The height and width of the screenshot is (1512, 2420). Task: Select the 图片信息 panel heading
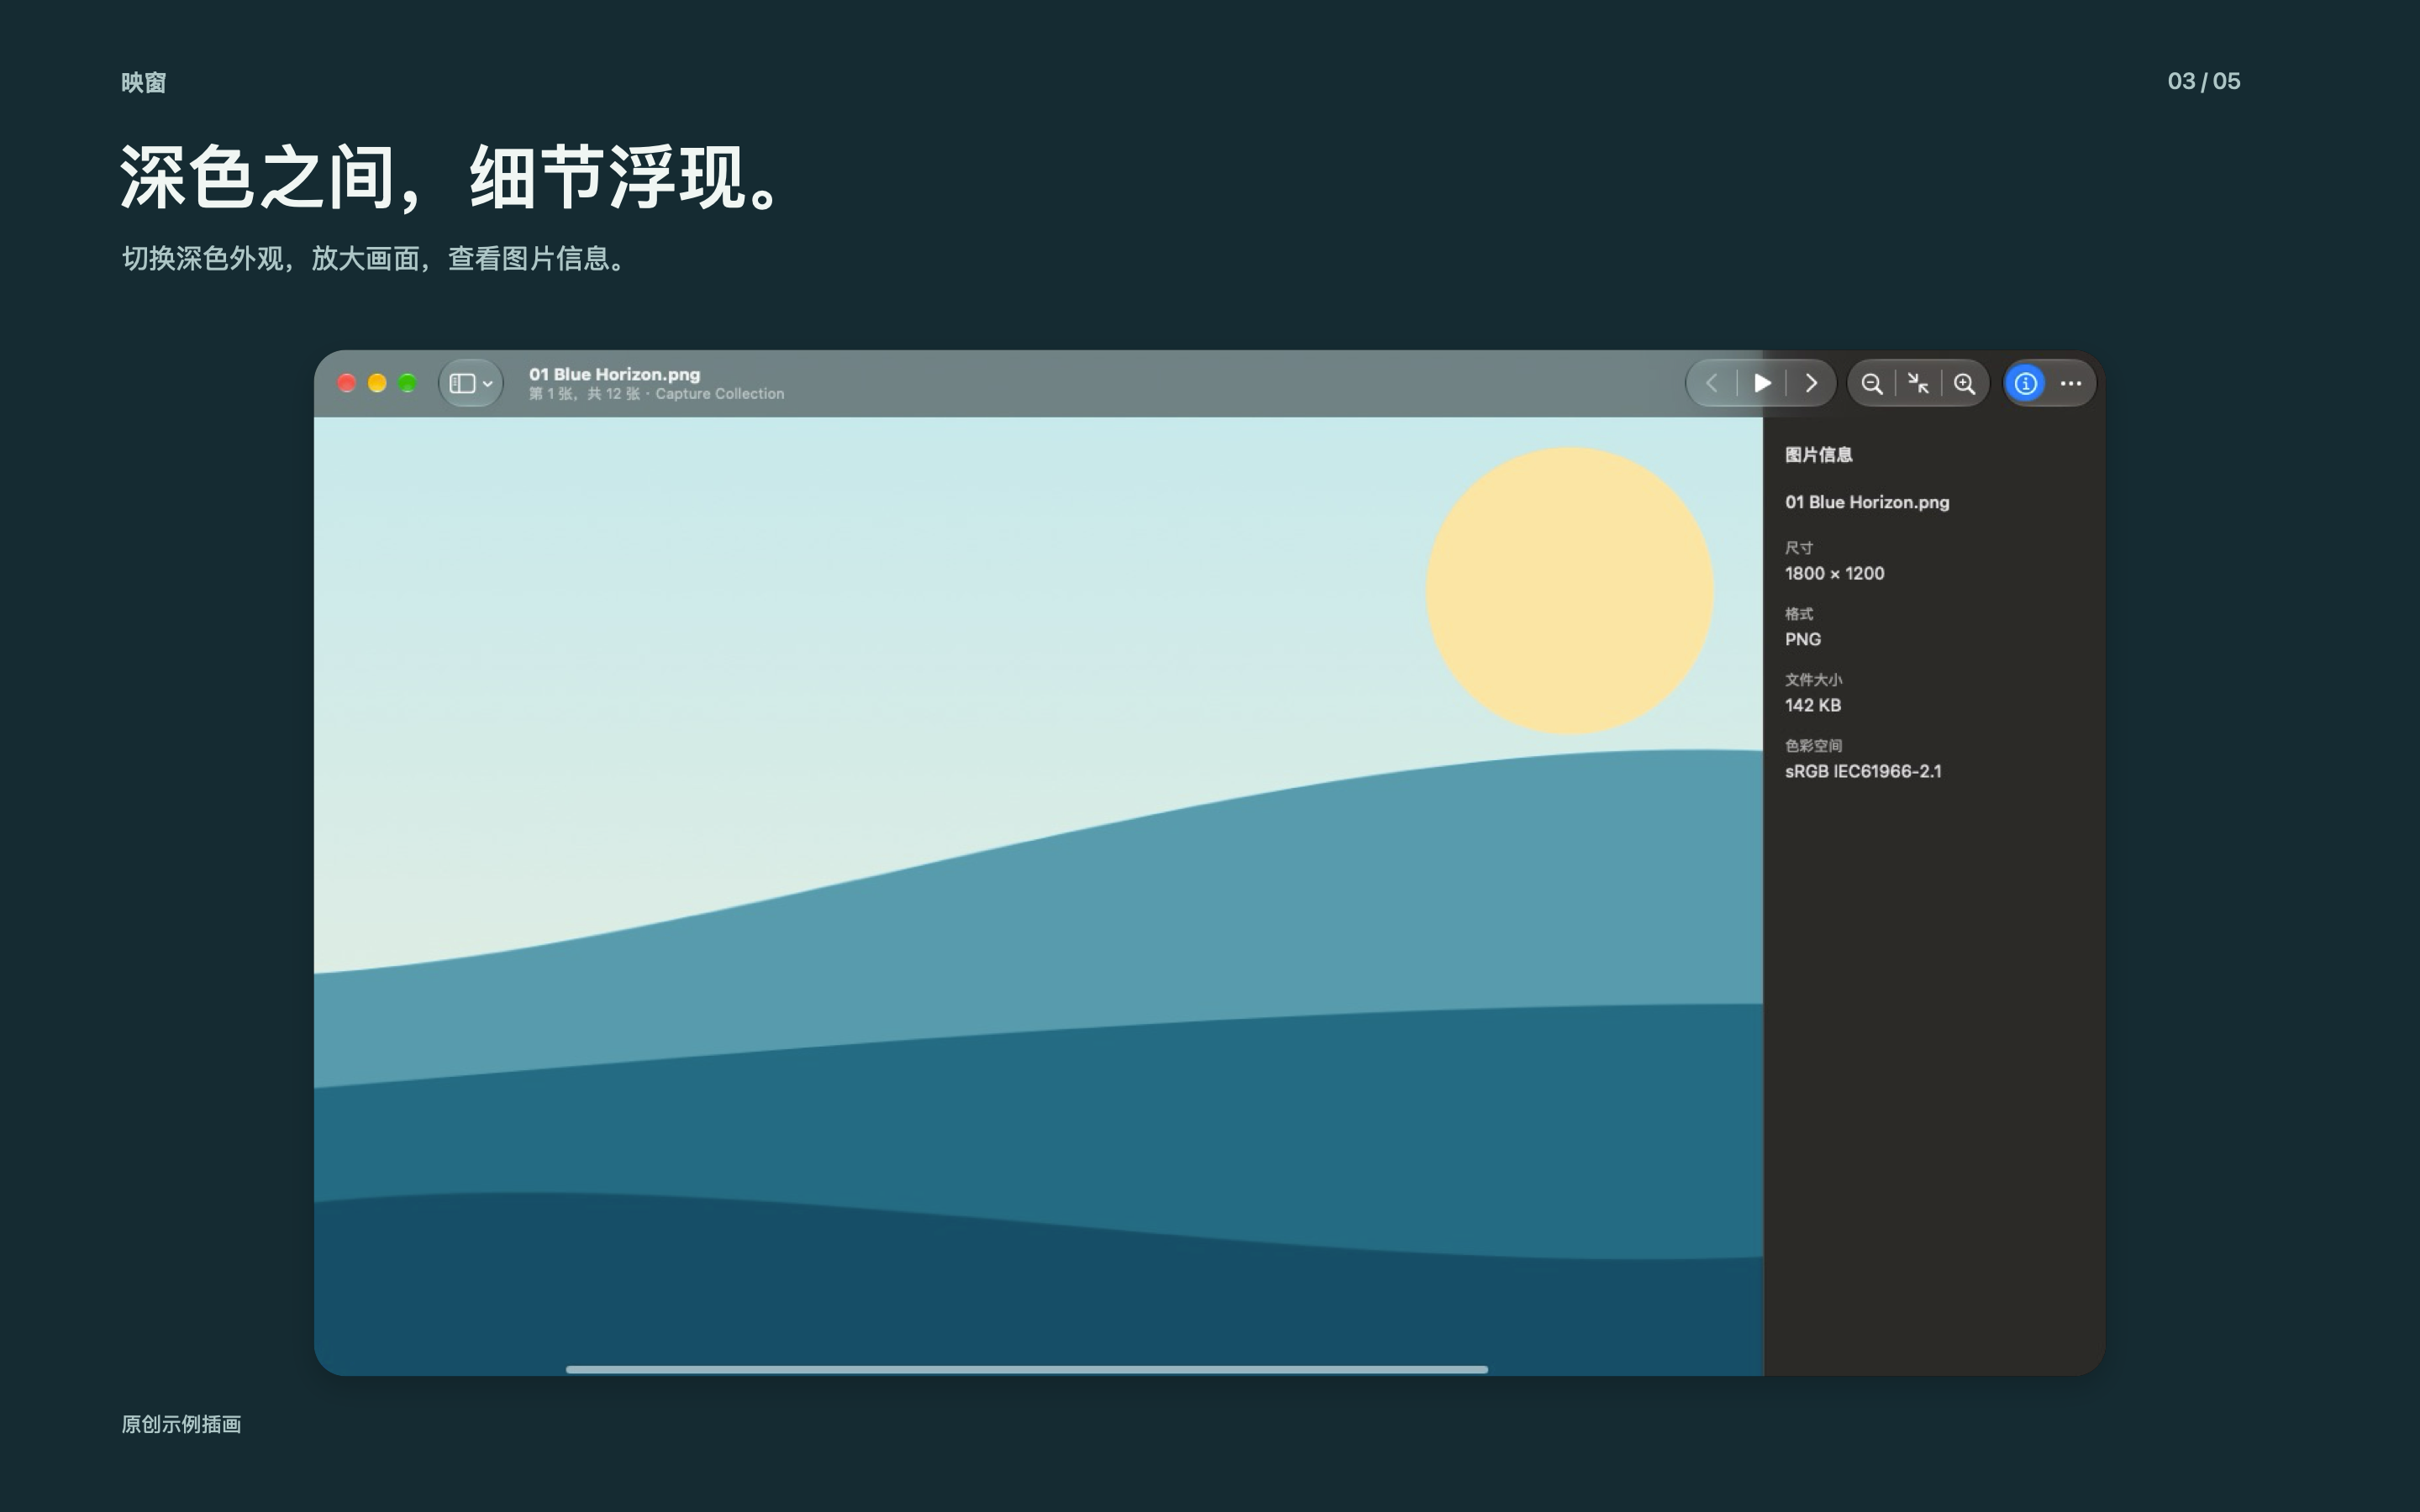pos(1819,455)
